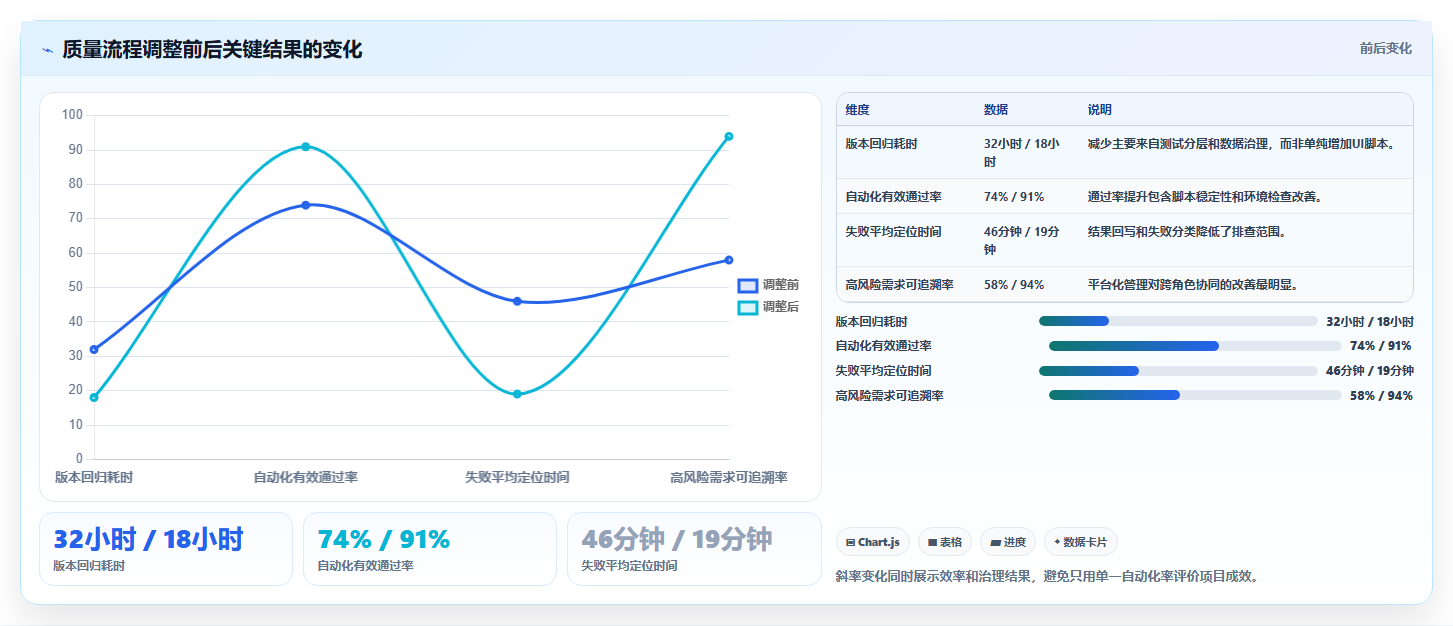Viewport: 1453px width, 626px height.
Task: Click 调整前 data point at 高风险需求可追溯率 (58)
Action: coord(729,260)
